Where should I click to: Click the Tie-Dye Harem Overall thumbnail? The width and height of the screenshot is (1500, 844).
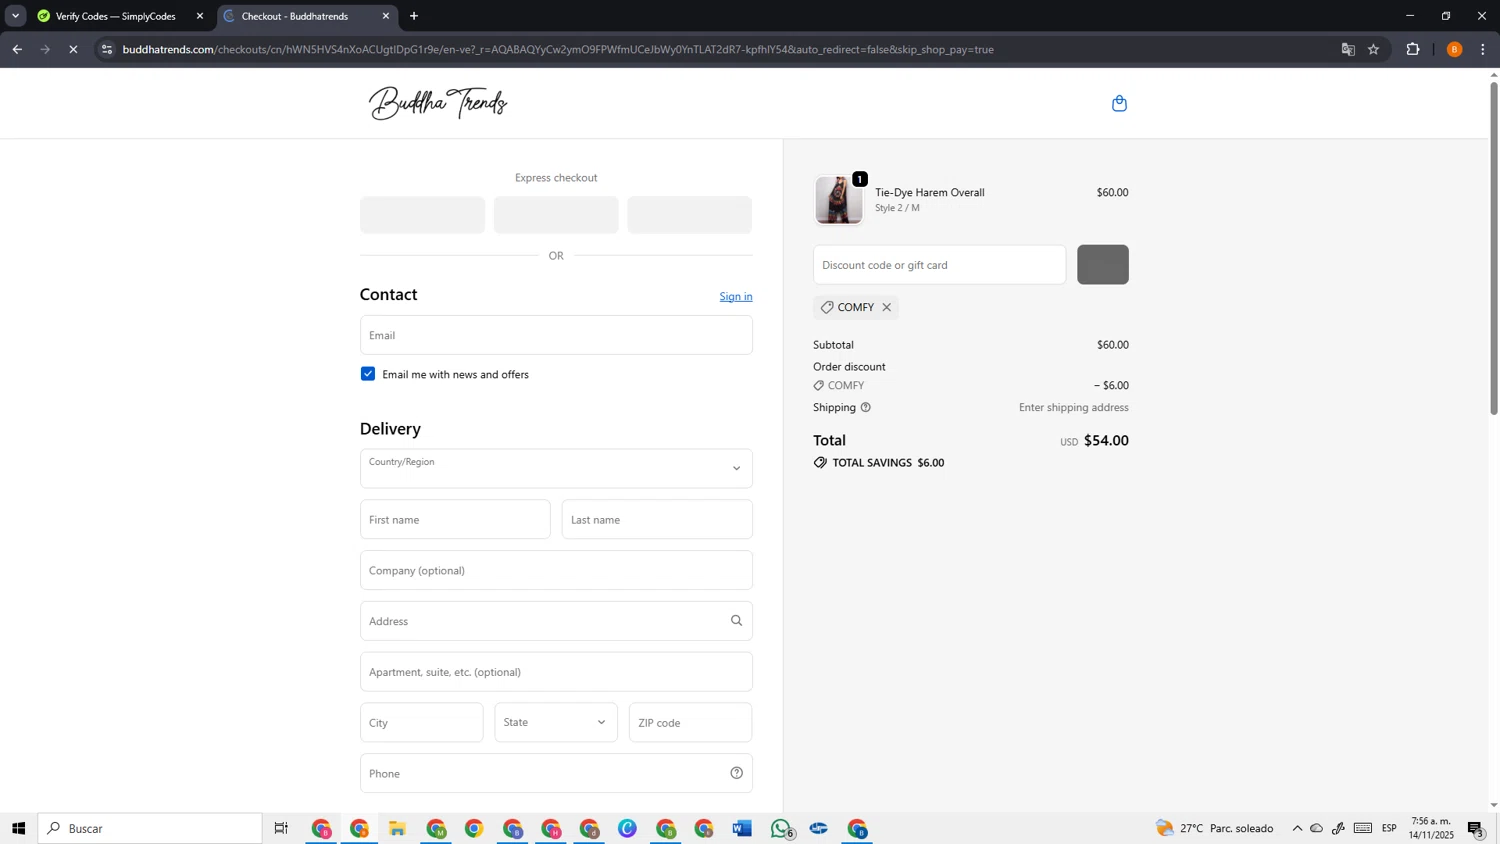click(x=838, y=200)
